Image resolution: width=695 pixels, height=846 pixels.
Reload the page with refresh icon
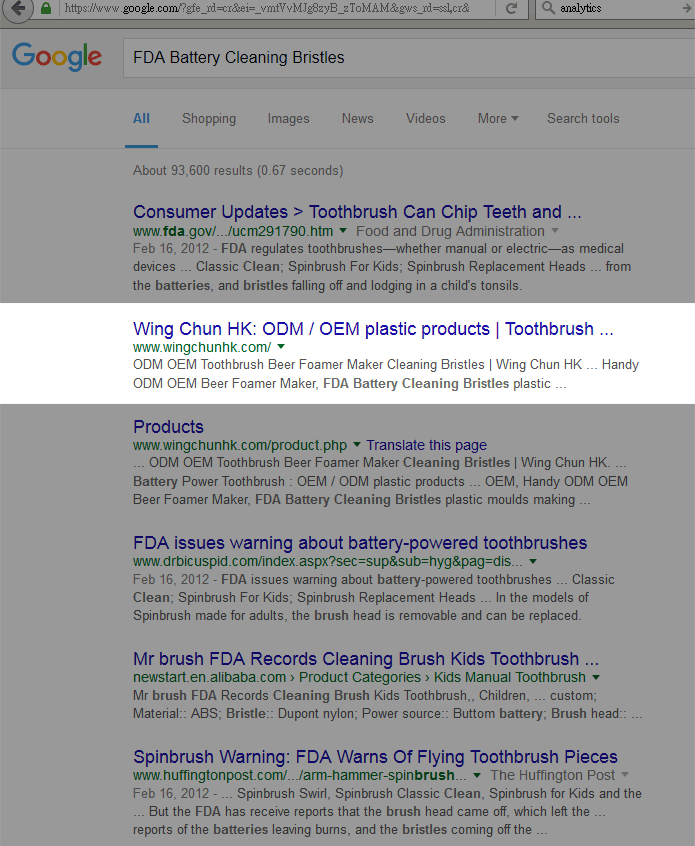pyautogui.click(x=512, y=8)
